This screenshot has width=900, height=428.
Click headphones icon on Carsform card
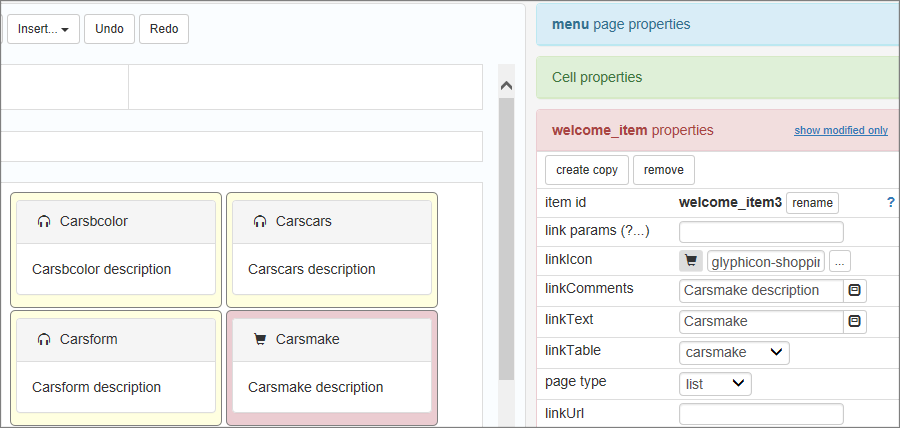44,339
